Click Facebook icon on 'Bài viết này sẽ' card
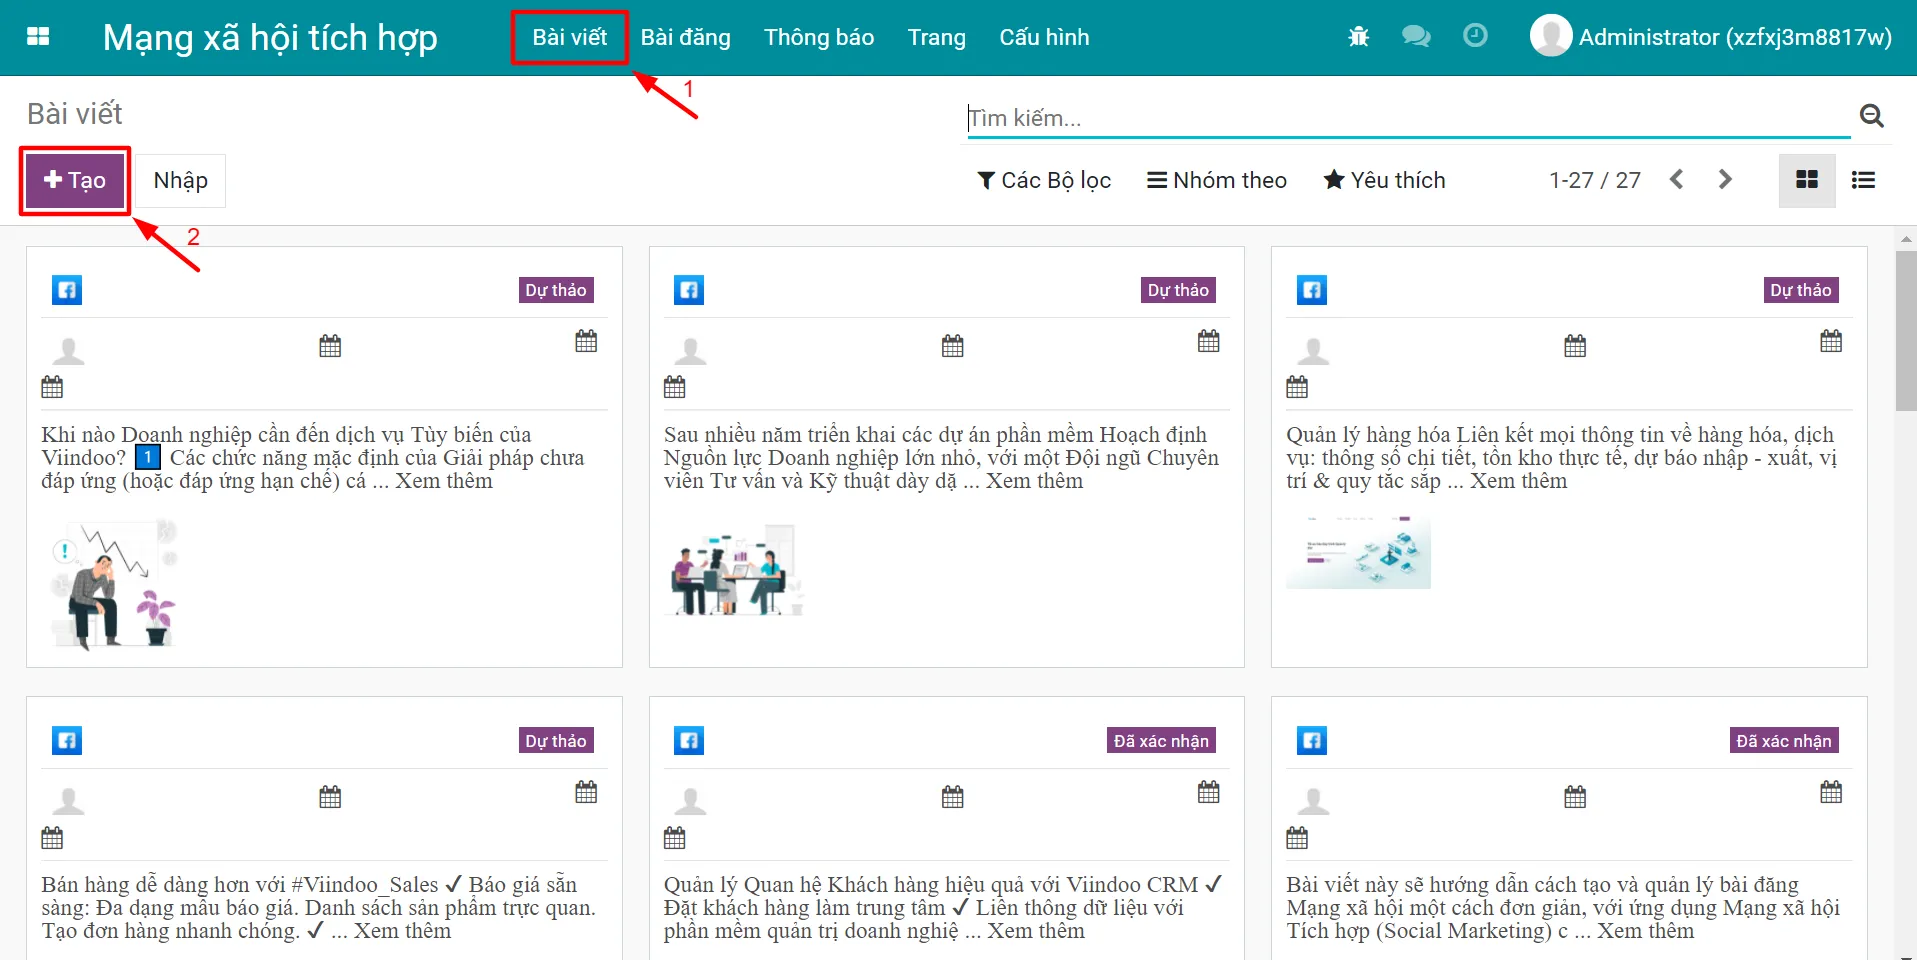This screenshot has width=1917, height=960. [1312, 741]
